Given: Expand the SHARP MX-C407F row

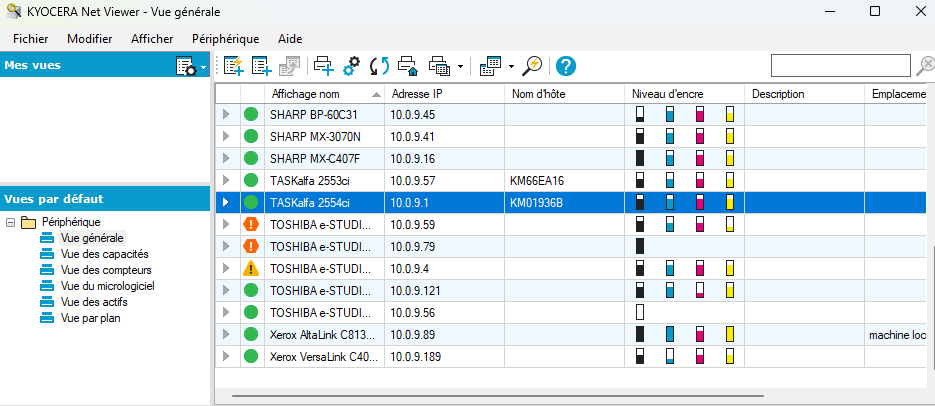Looking at the screenshot, I should [226, 158].
